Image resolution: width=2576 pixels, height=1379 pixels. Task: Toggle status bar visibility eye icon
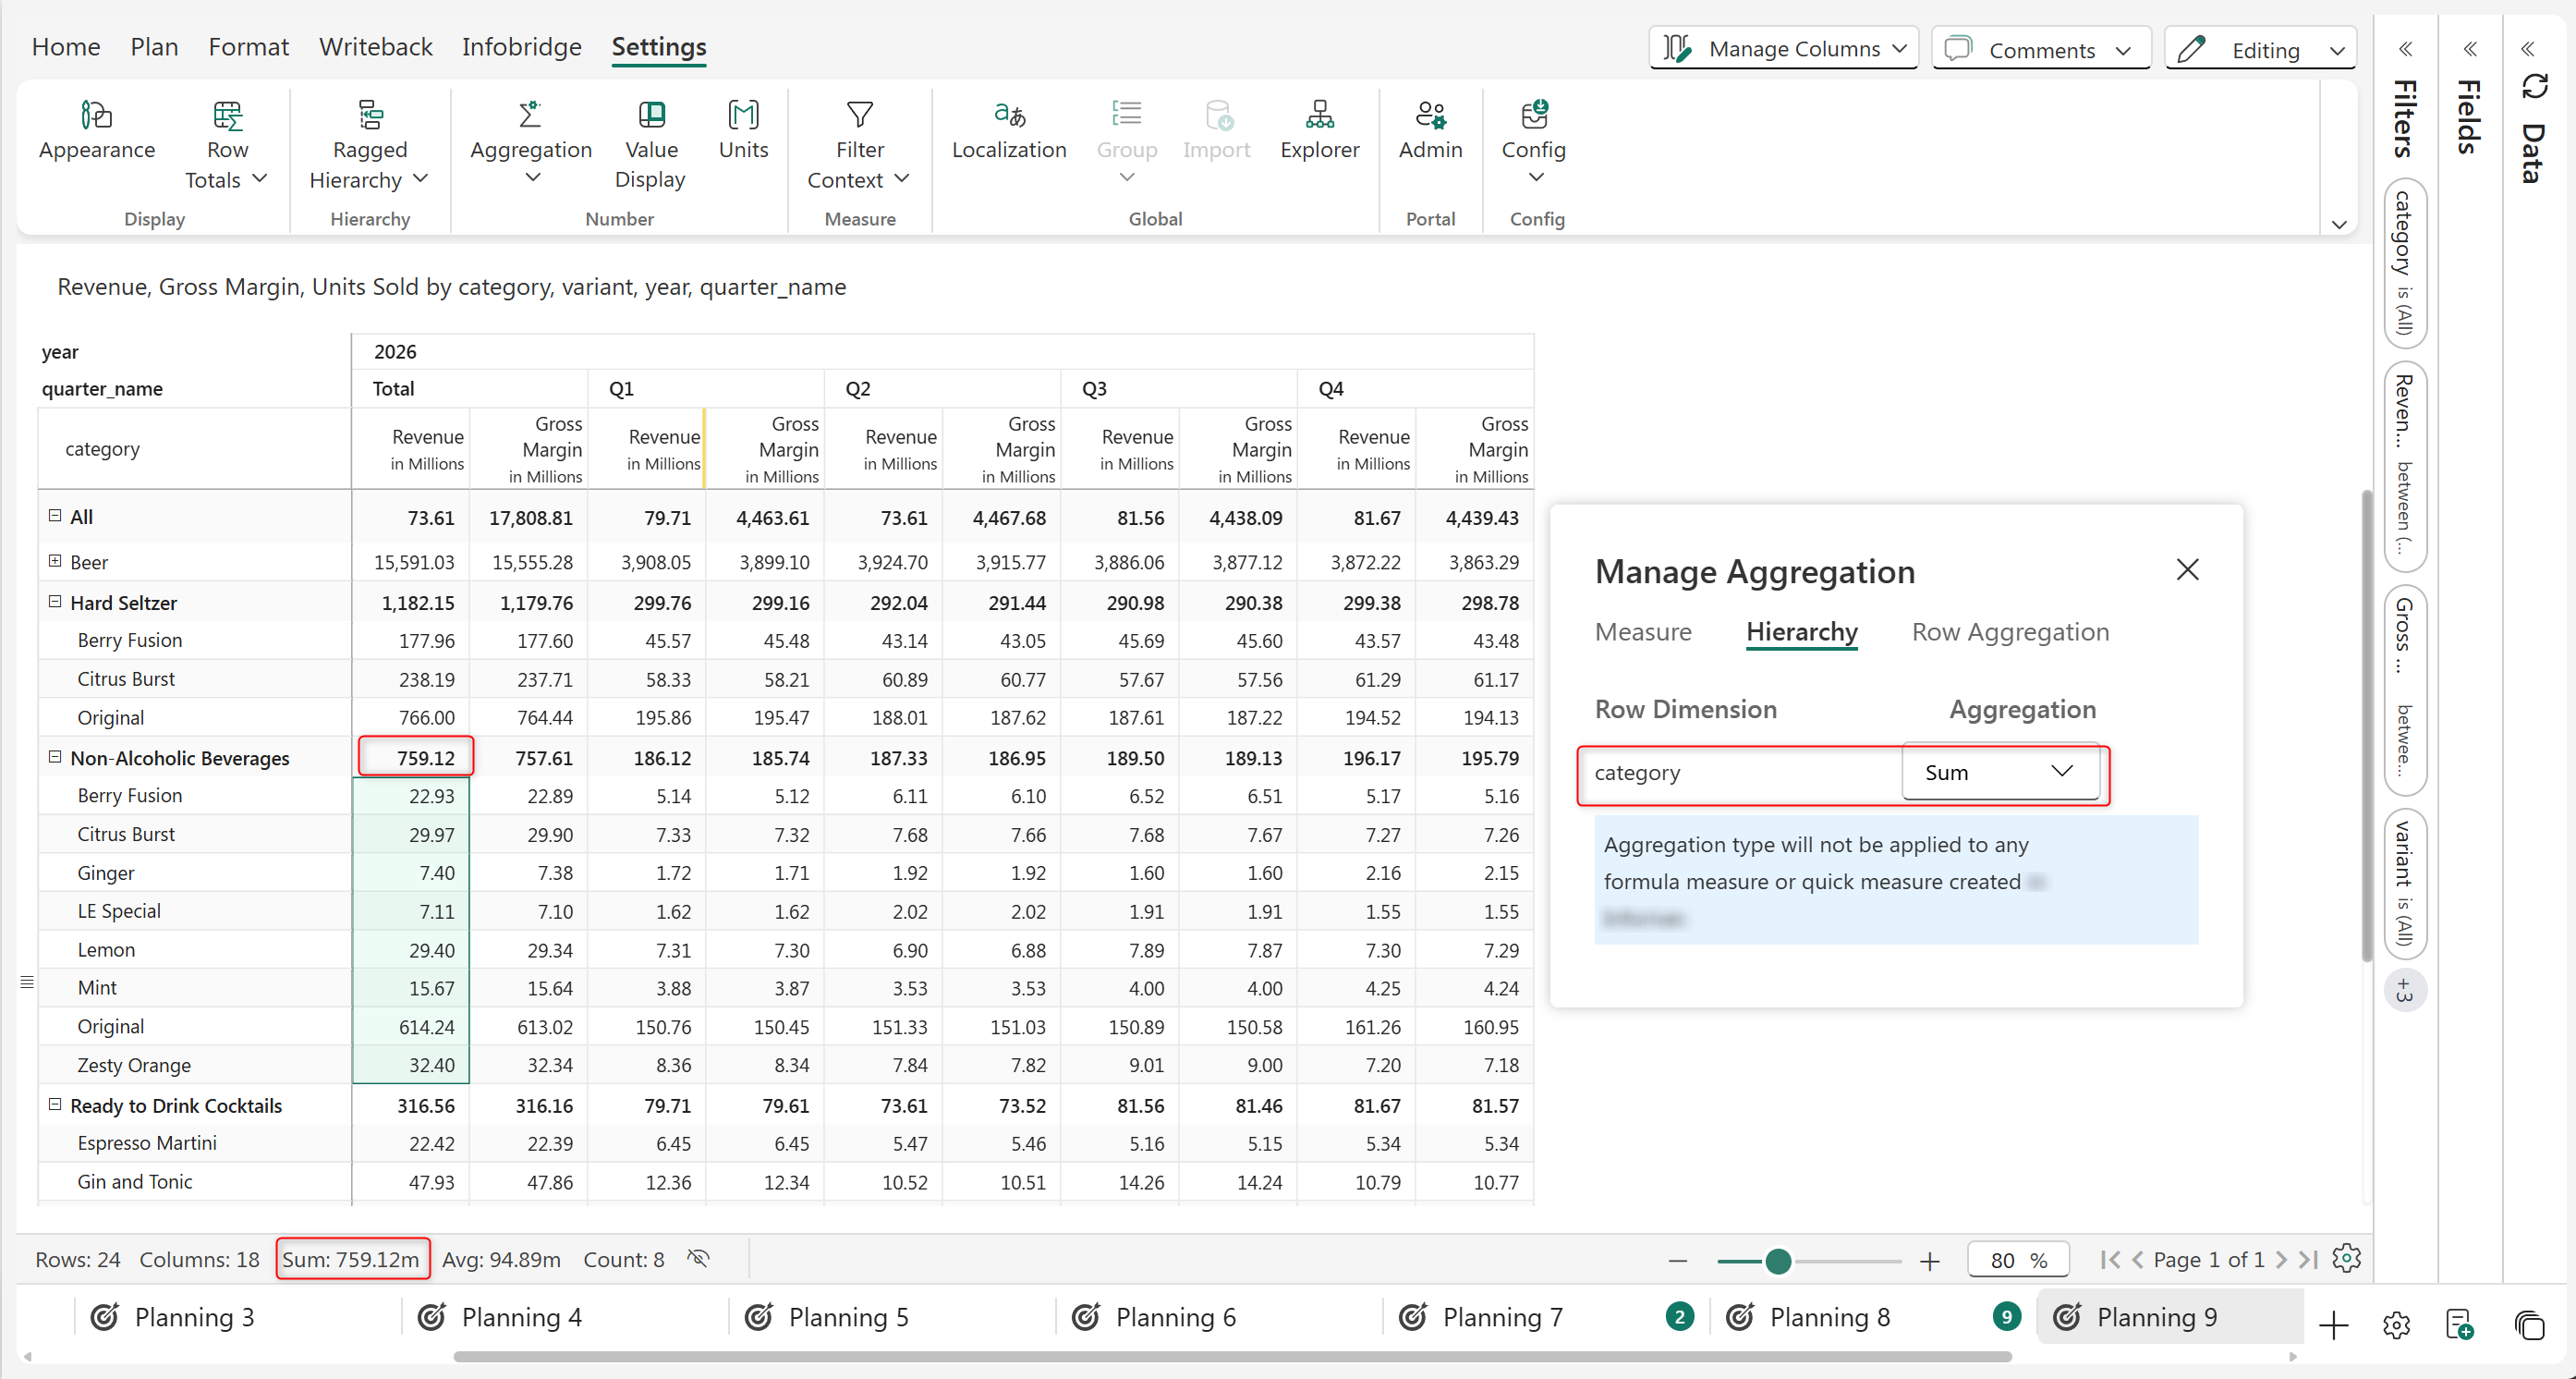[698, 1258]
